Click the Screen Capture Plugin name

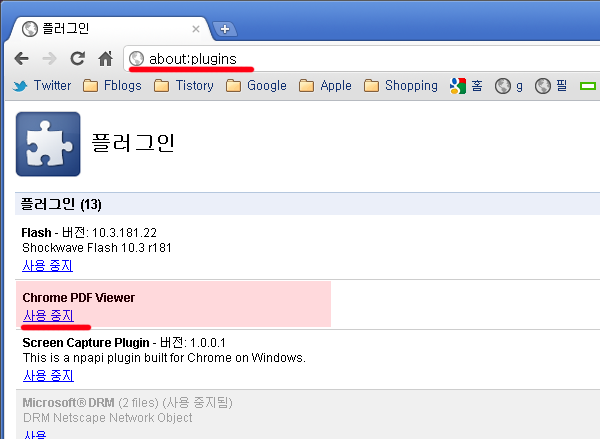point(86,343)
